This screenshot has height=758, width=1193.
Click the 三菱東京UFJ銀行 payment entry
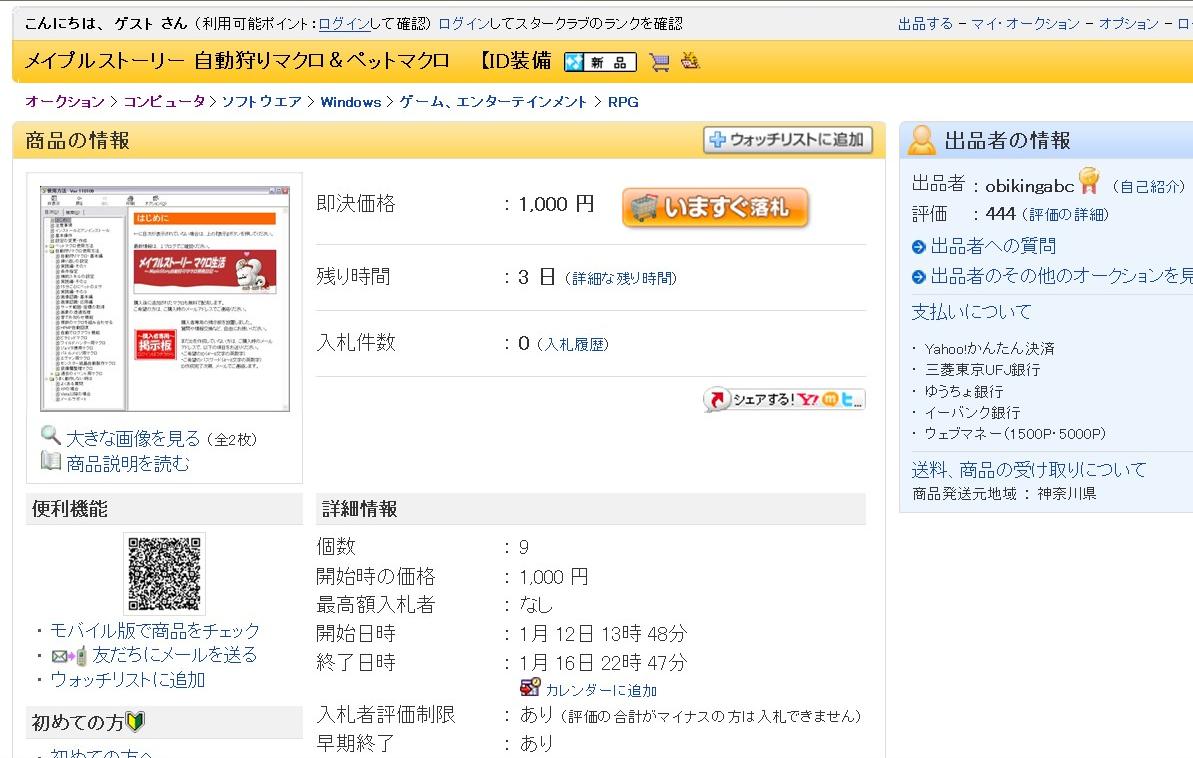click(x=982, y=370)
